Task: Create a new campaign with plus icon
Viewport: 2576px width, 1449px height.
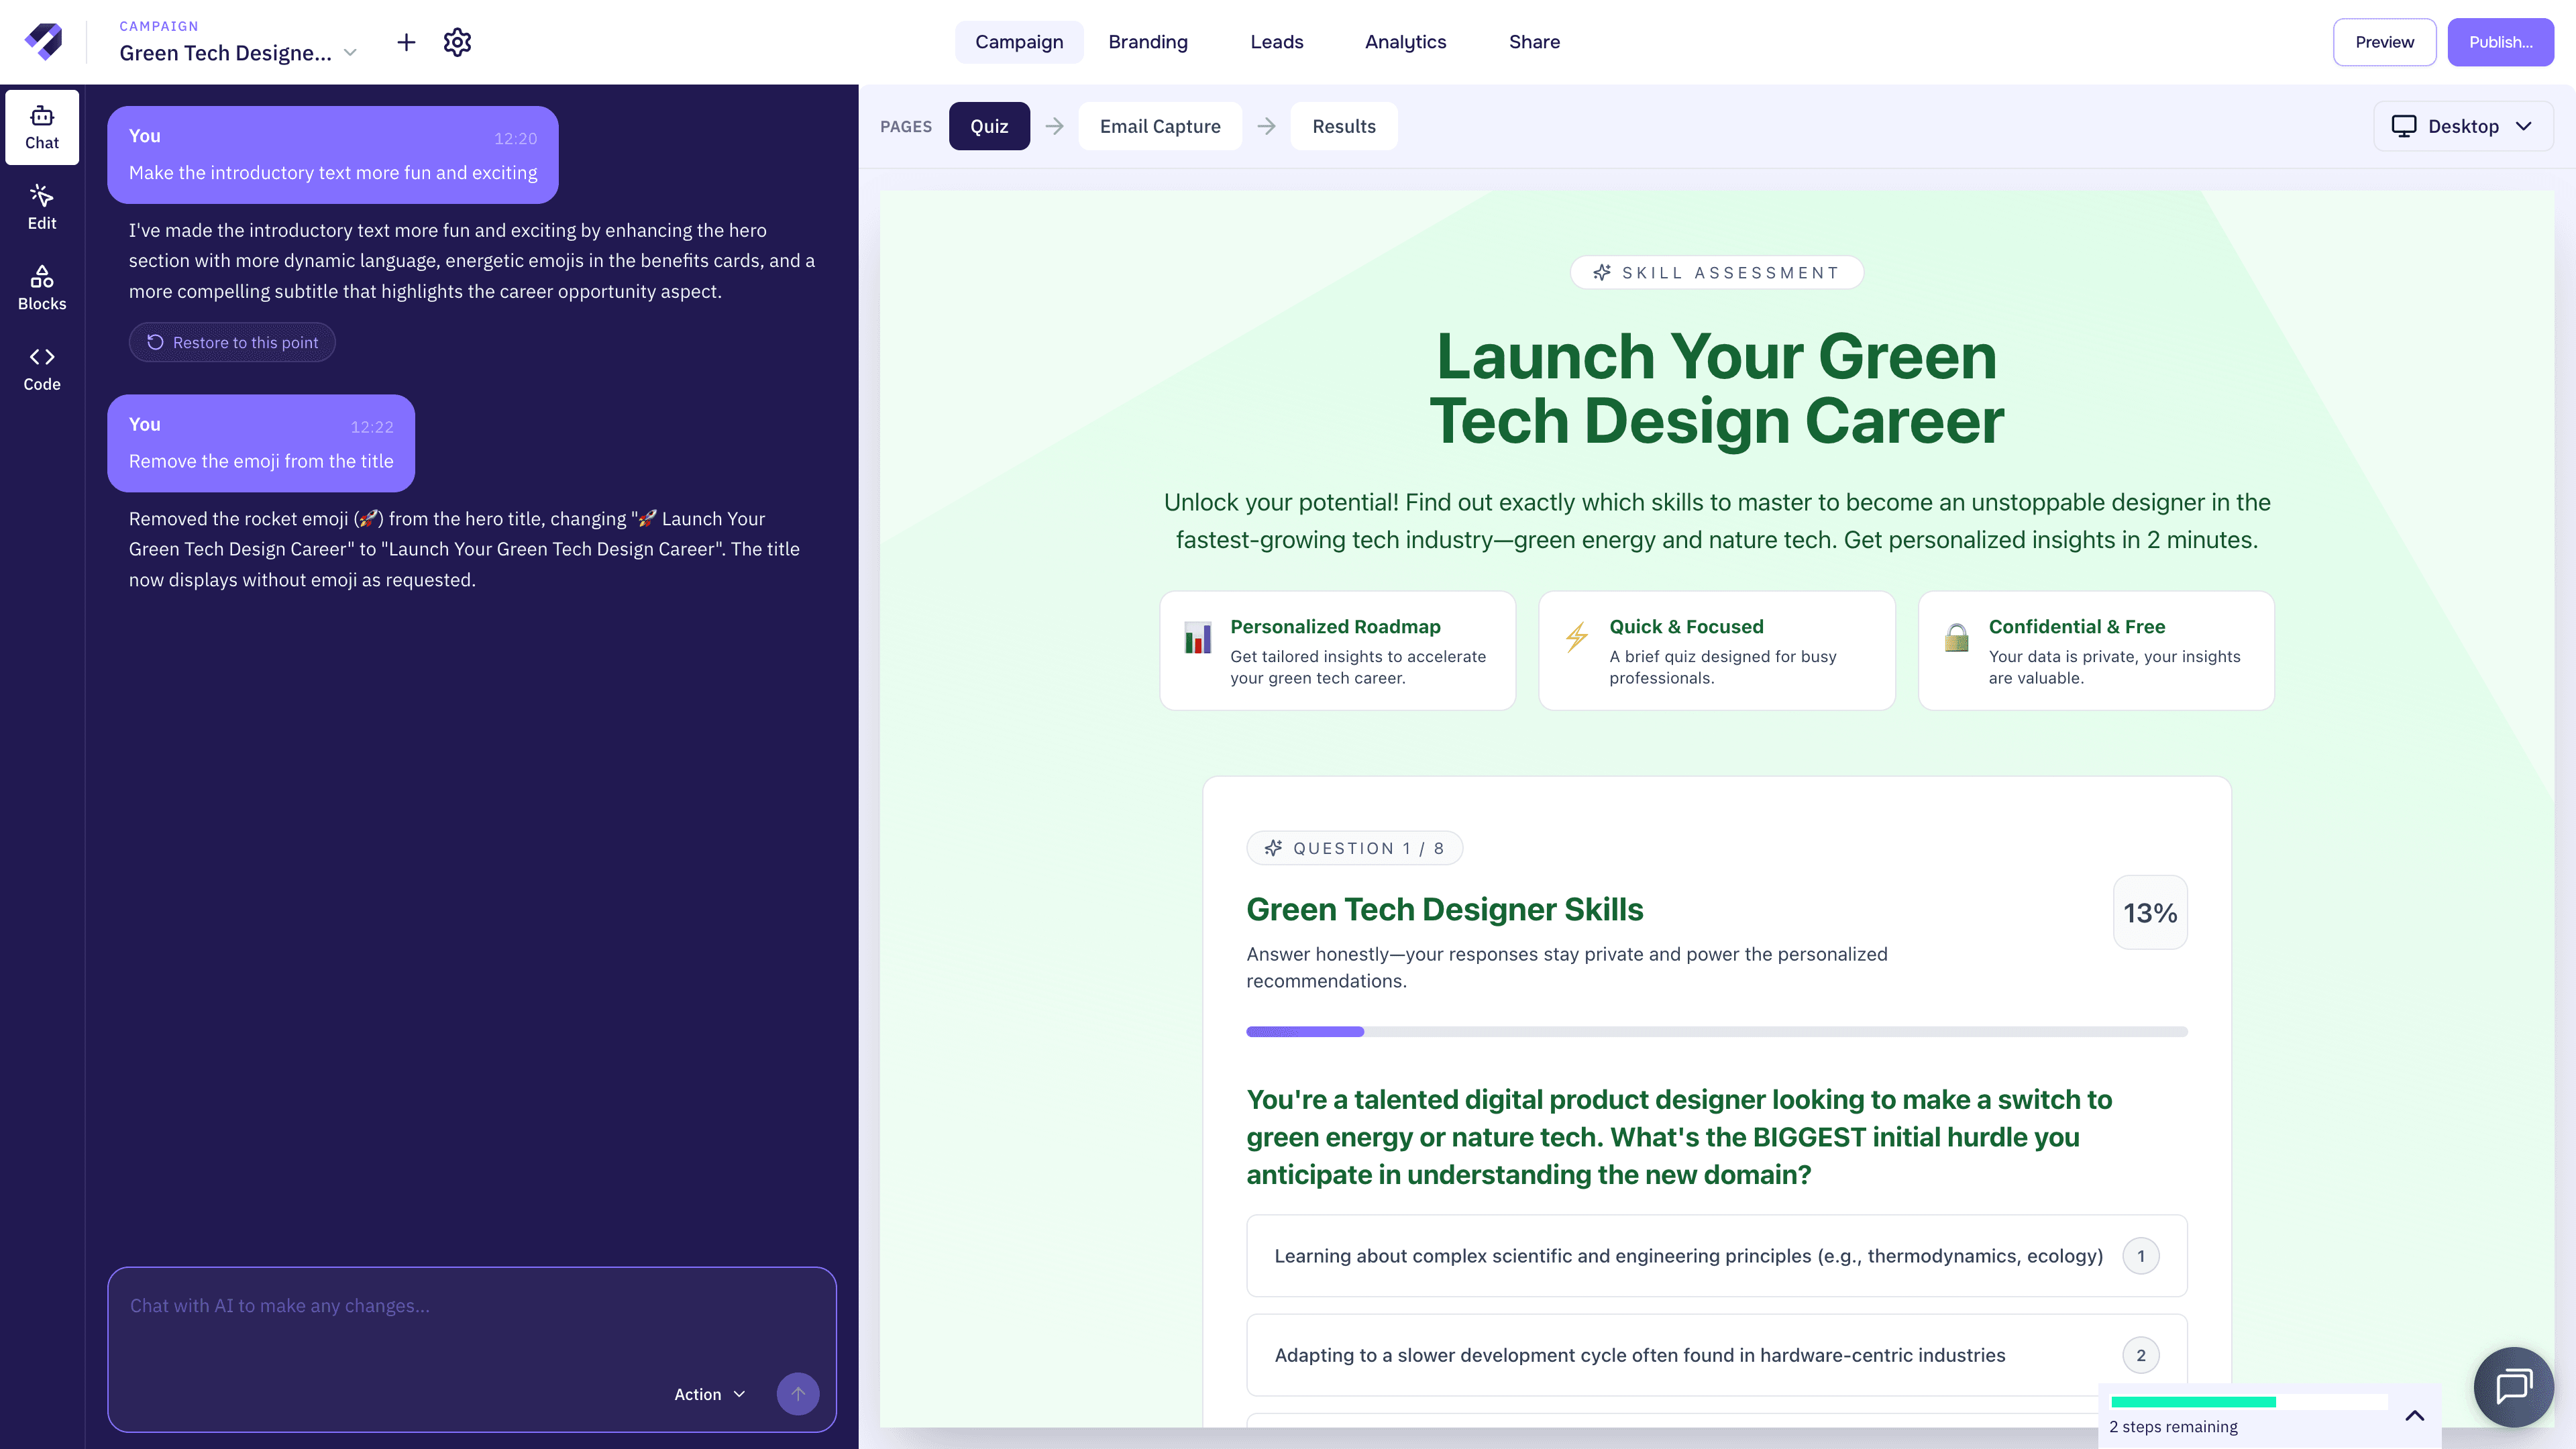Action: pos(406,42)
